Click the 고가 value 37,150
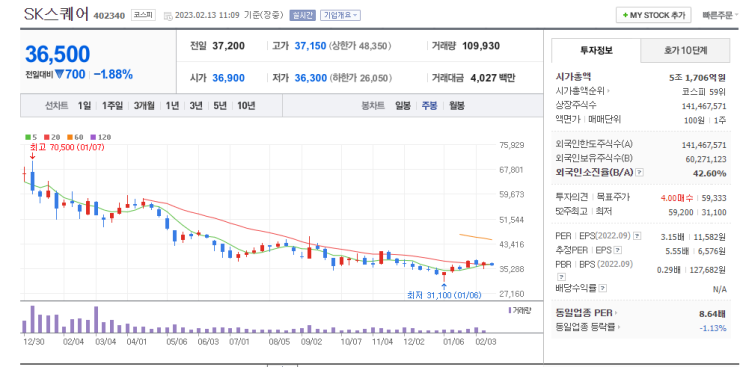This screenshot has width=743, height=367. (x=310, y=46)
